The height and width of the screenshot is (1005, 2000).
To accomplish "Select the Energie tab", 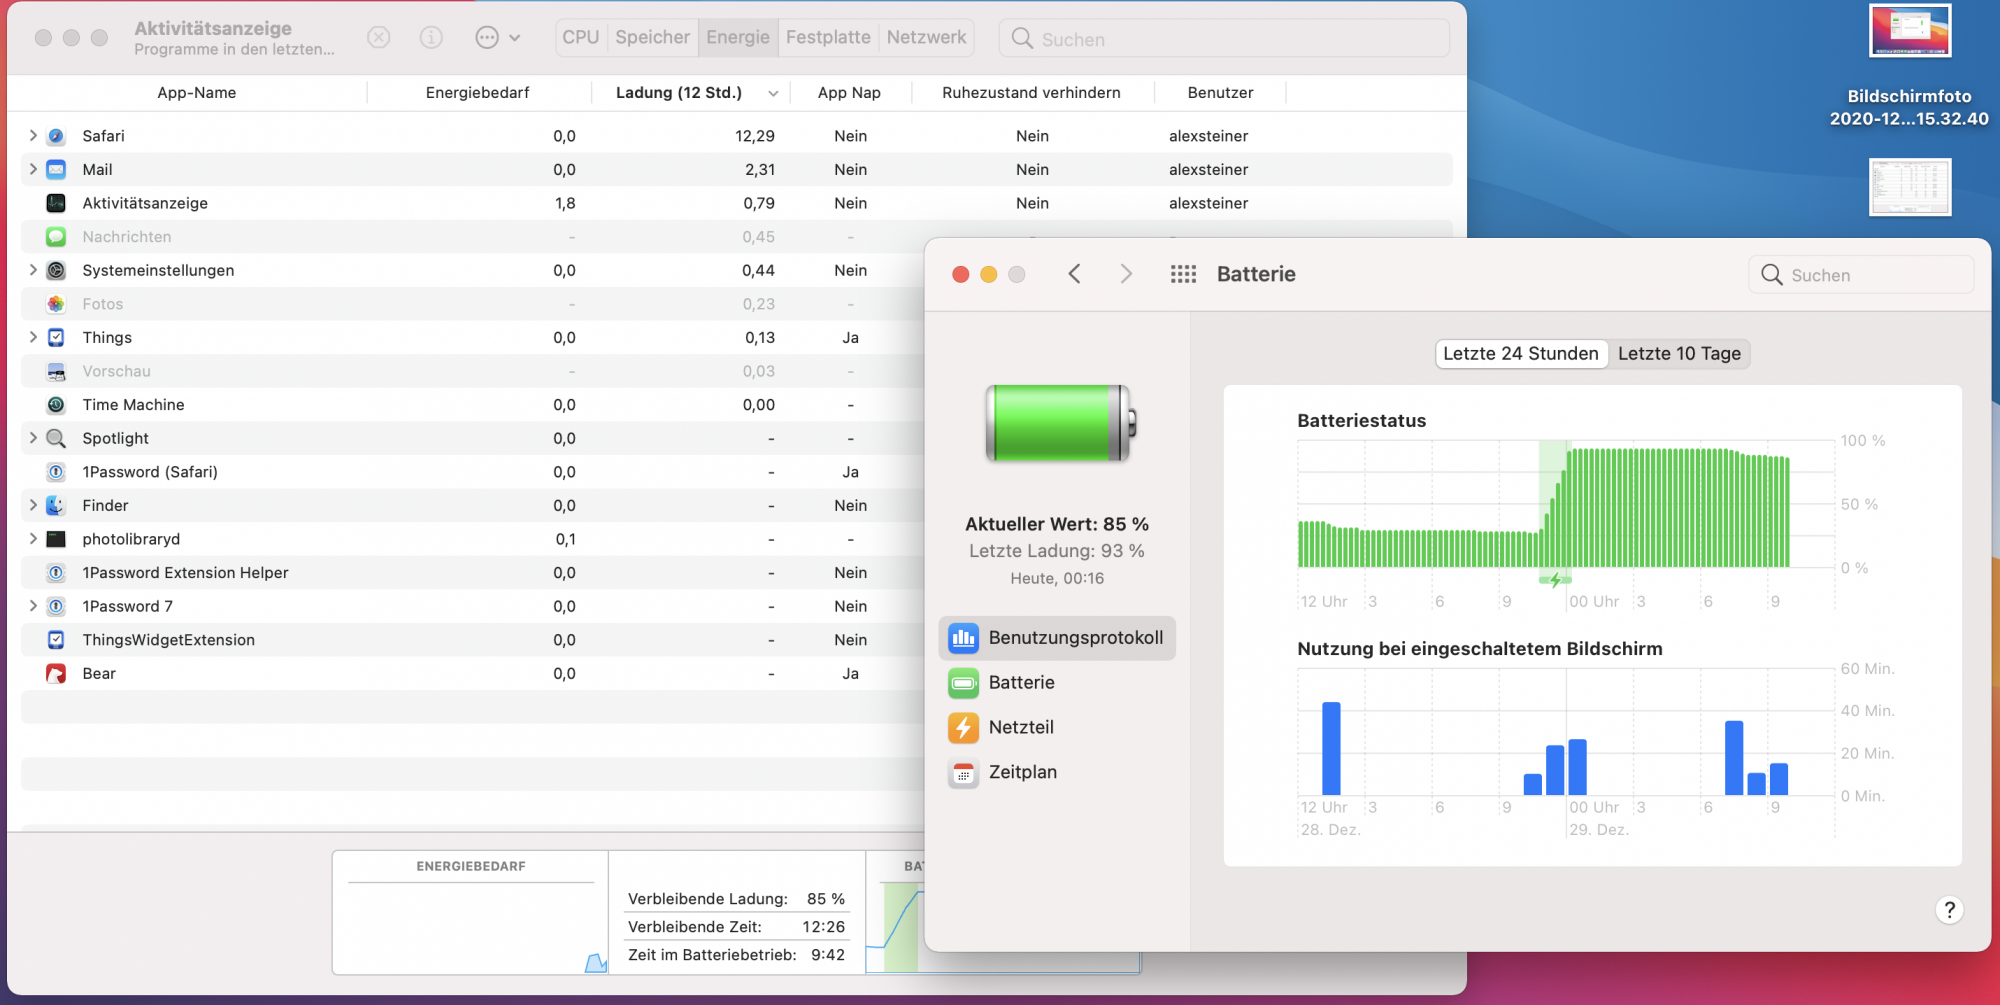I will point(738,38).
